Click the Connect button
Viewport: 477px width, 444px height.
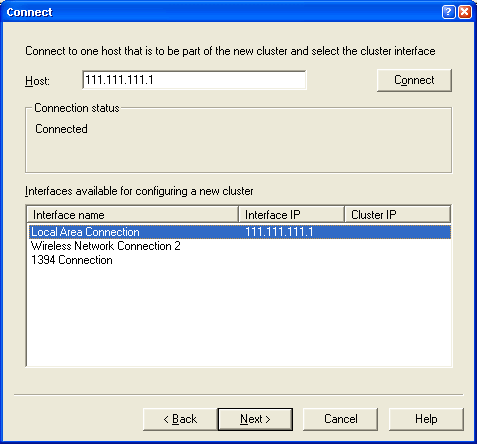414,80
